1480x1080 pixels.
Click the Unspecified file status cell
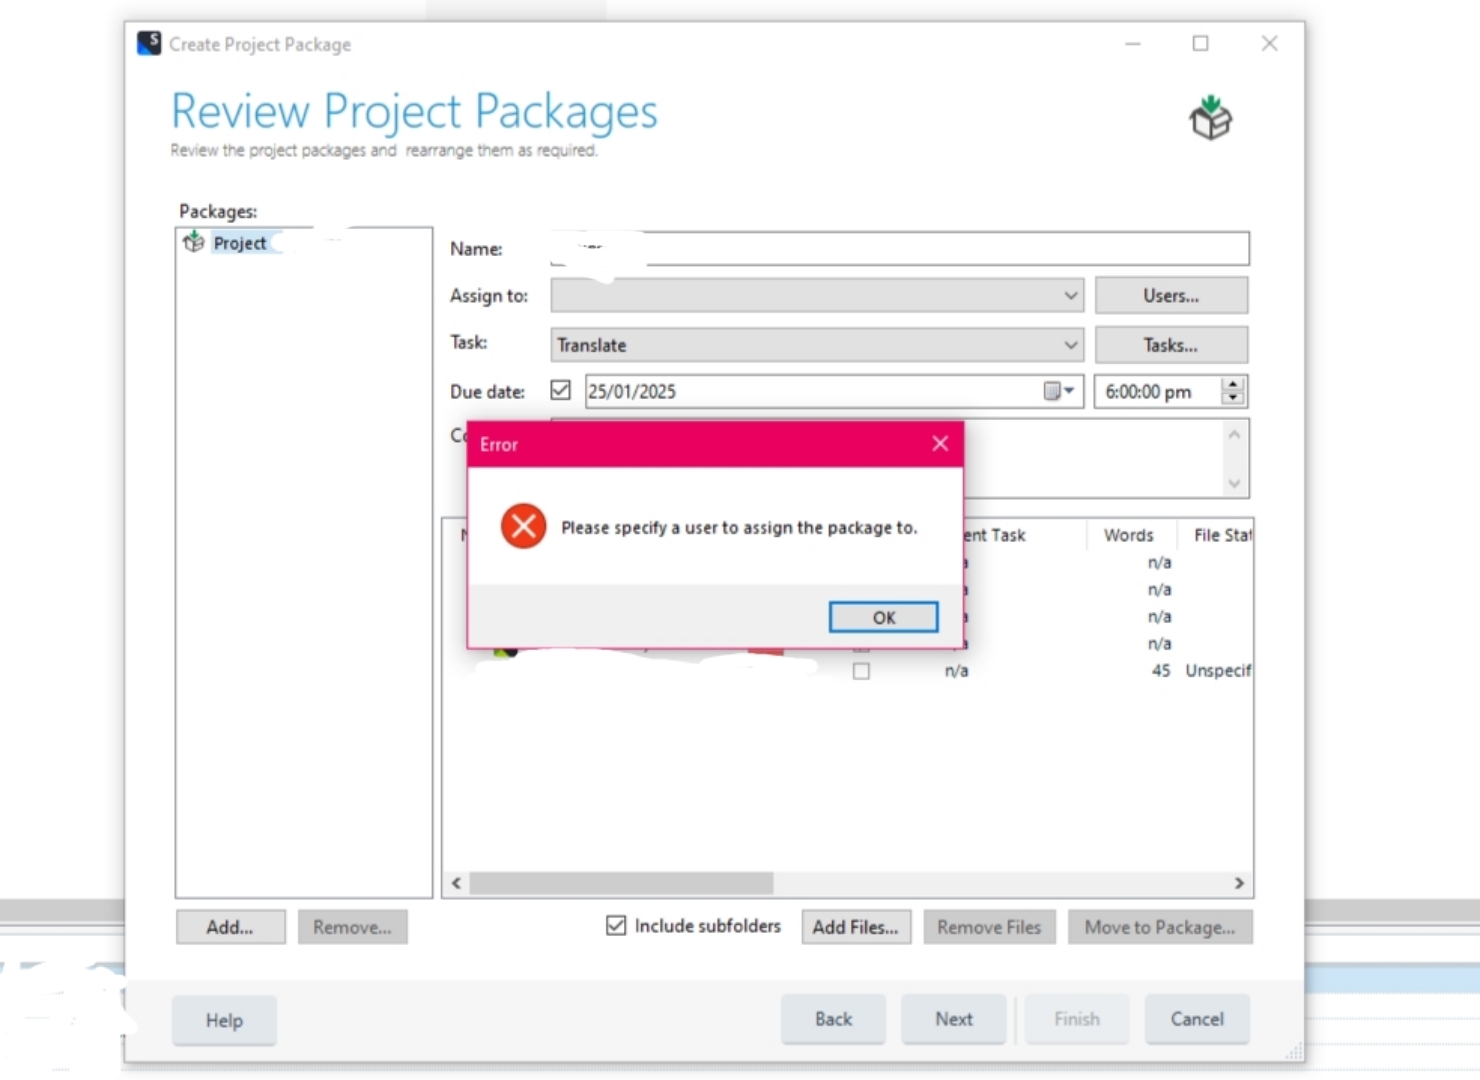(x=1218, y=670)
